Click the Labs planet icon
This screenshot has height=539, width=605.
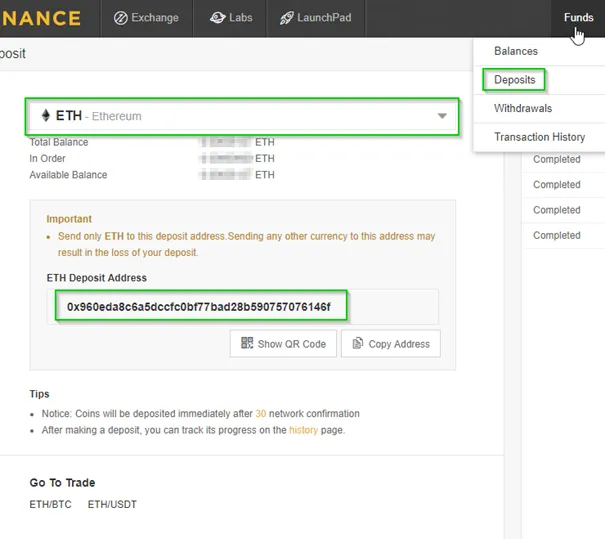(x=217, y=18)
